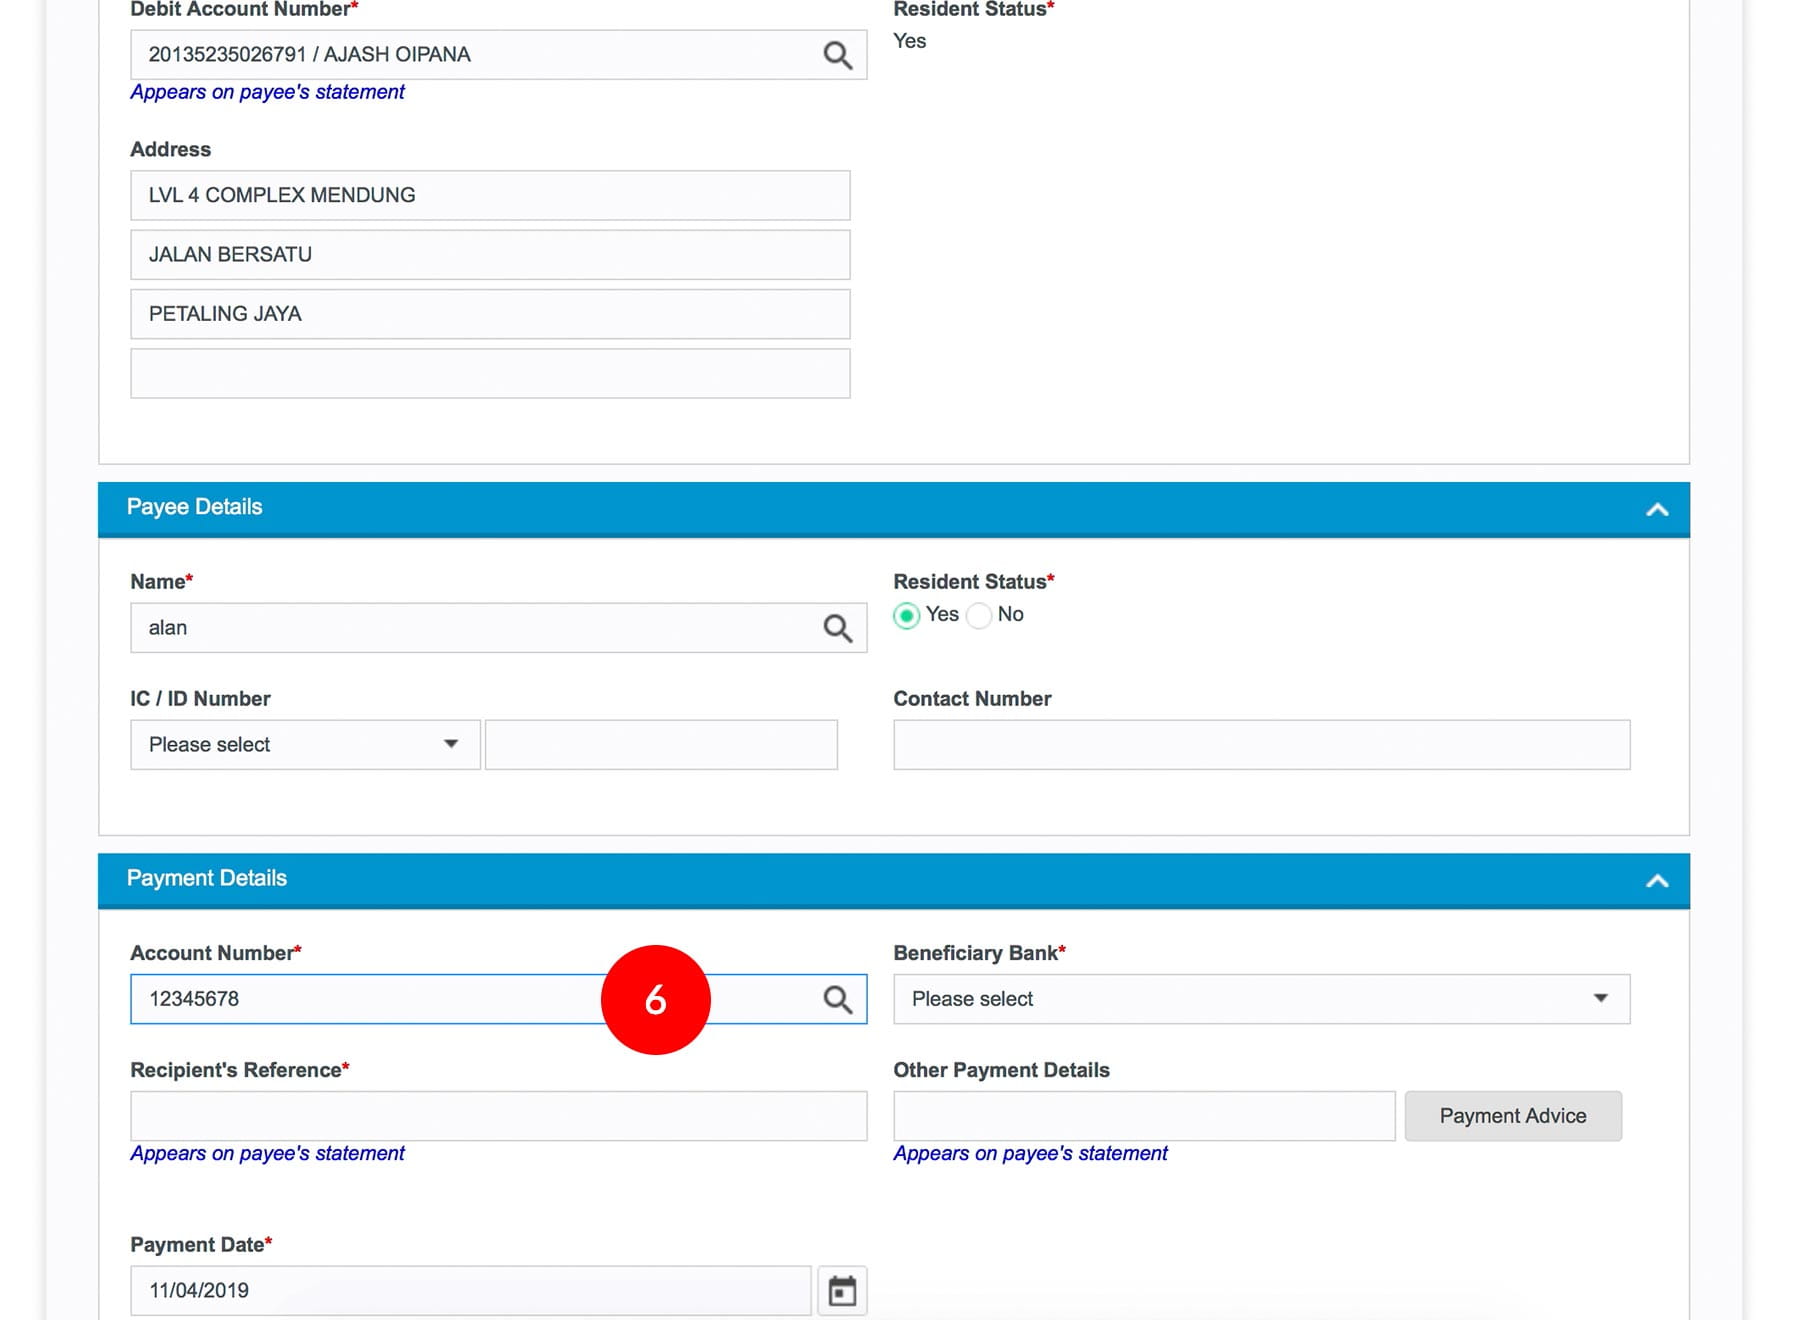Open the Beneficiary Bank dropdown
The image size is (1800, 1320).
click(x=1260, y=999)
